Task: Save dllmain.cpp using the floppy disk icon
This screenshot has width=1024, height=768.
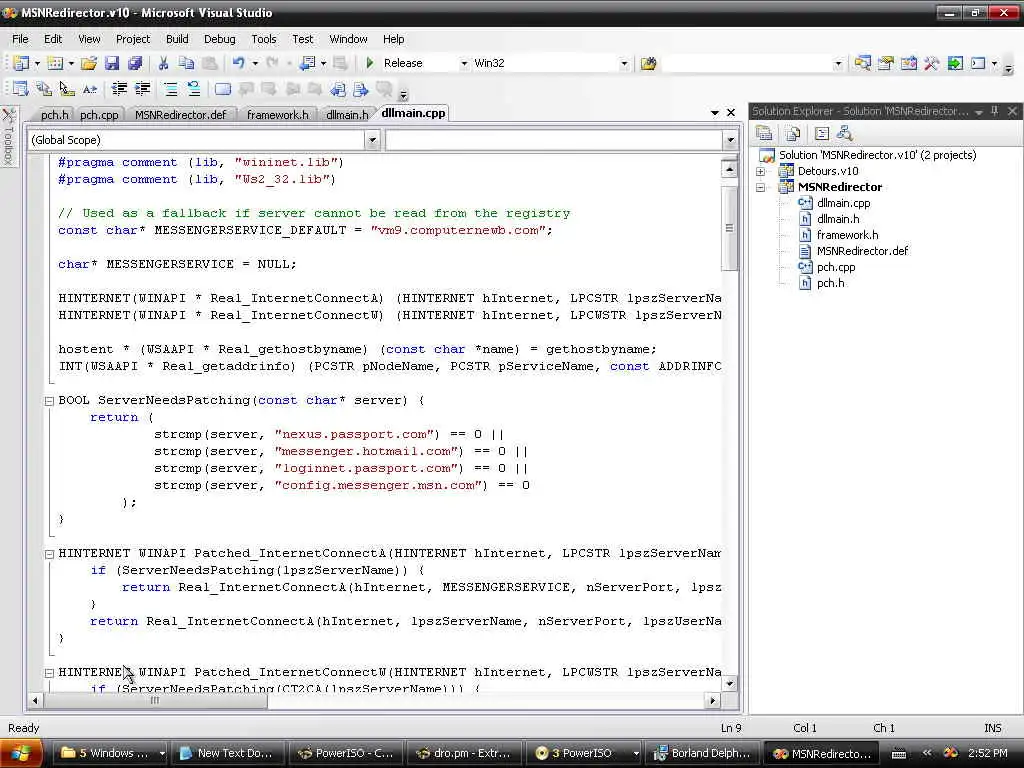Action: 112,63
